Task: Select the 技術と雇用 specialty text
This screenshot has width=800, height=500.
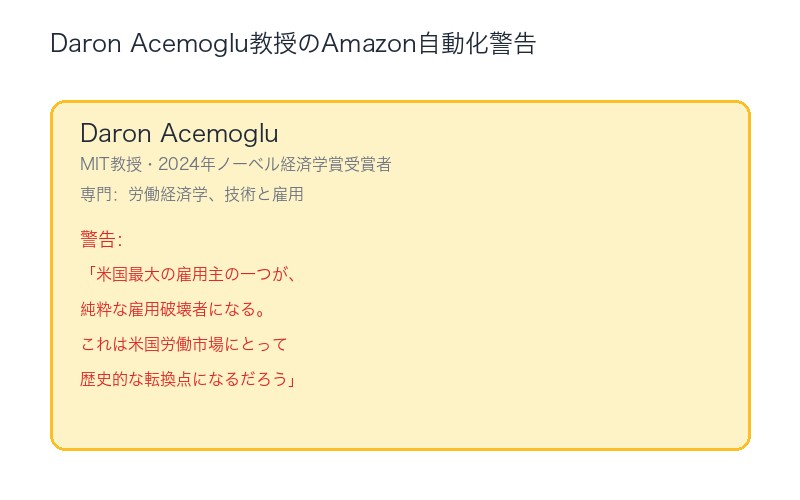Action: [x=264, y=194]
